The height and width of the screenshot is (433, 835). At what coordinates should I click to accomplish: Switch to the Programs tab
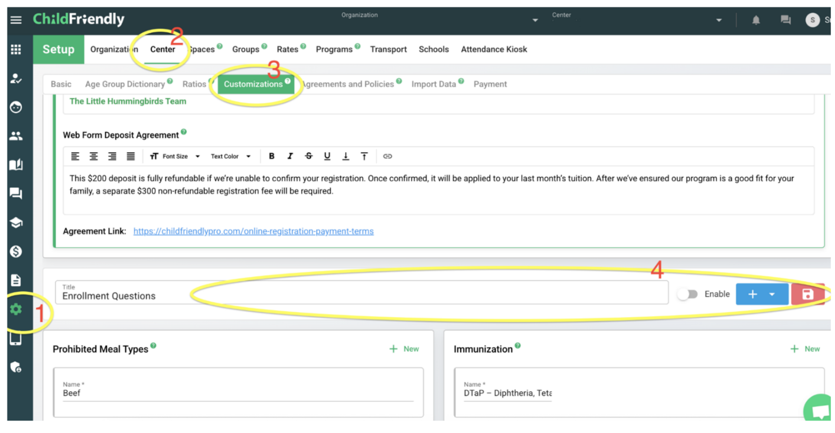[334, 49]
